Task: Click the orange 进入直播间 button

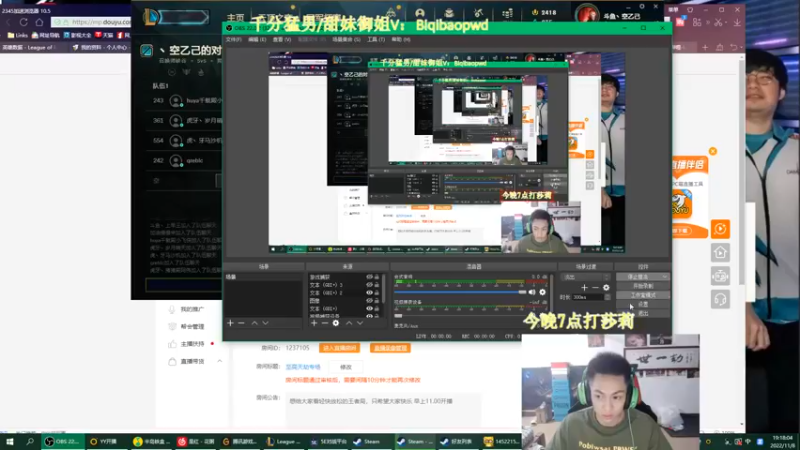Action: (339, 348)
